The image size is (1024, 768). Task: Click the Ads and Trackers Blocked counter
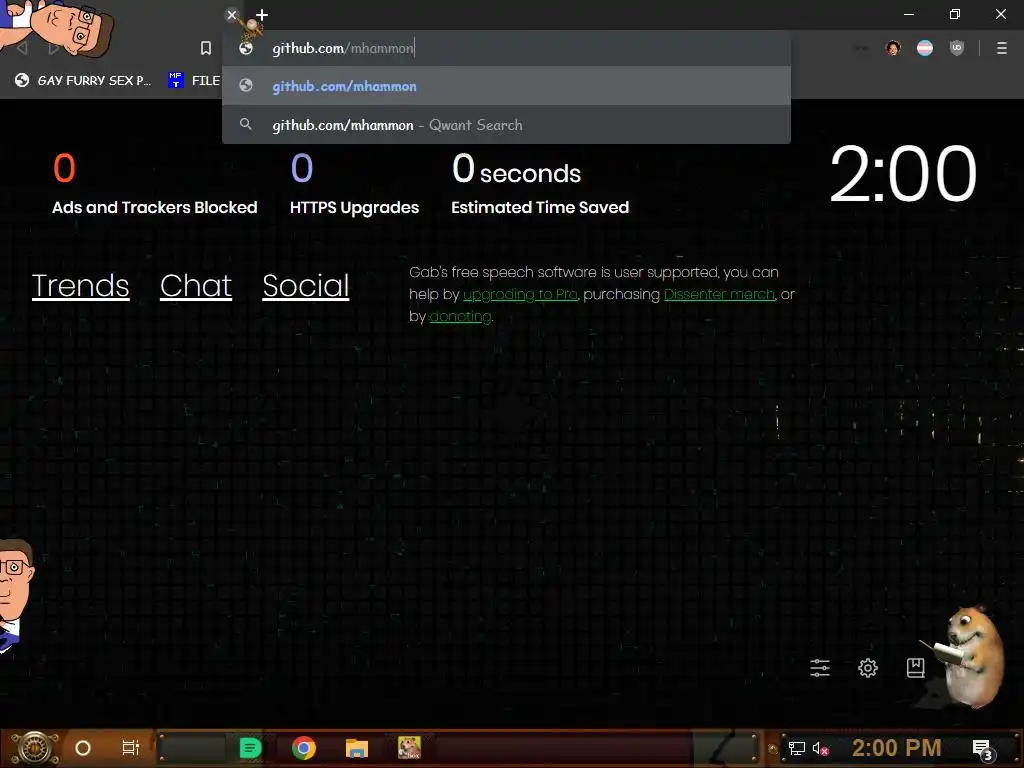(x=154, y=184)
